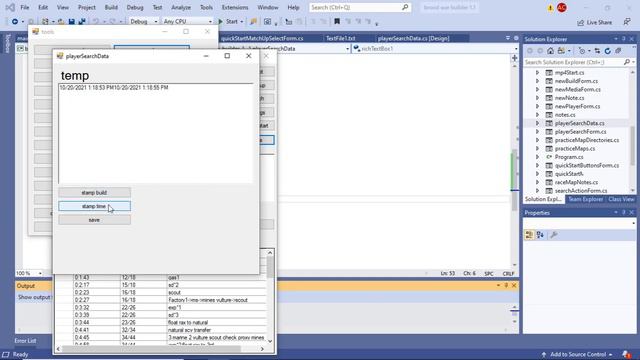Click the Solution Explorer Home icon
The width and height of the screenshot is (640, 360).
[551, 51]
